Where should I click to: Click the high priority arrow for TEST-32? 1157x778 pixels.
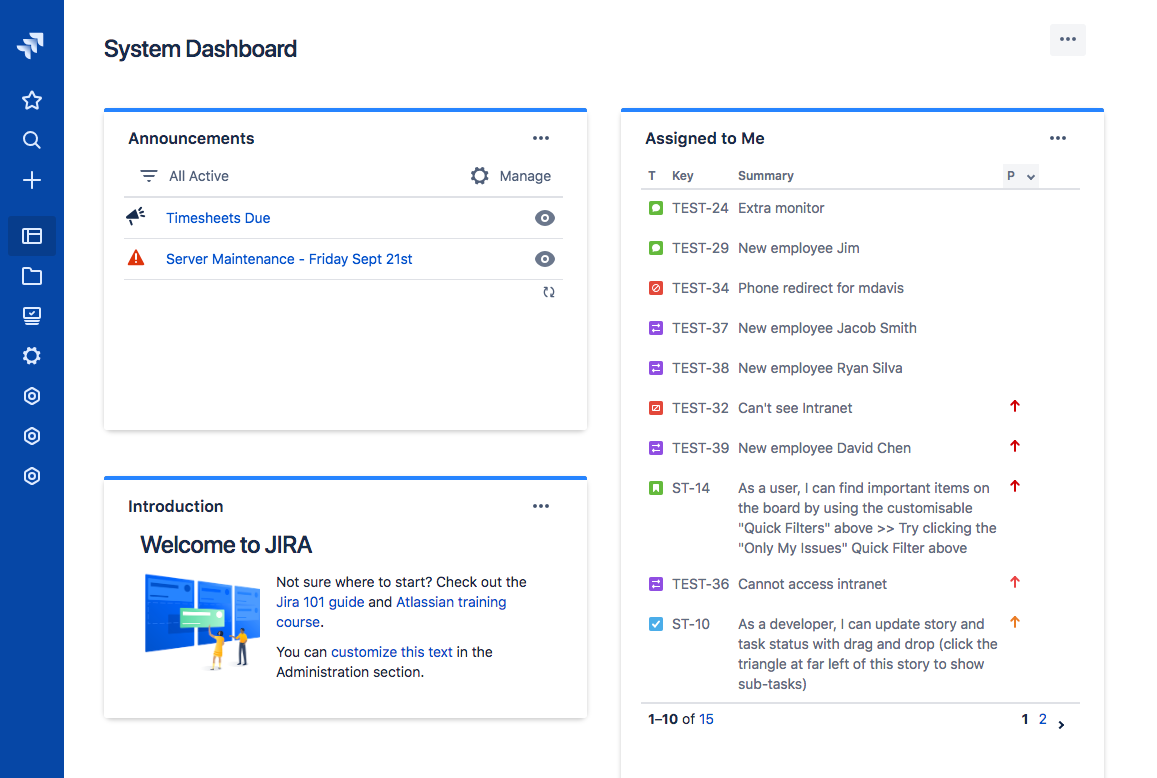tap(1015, 406)
